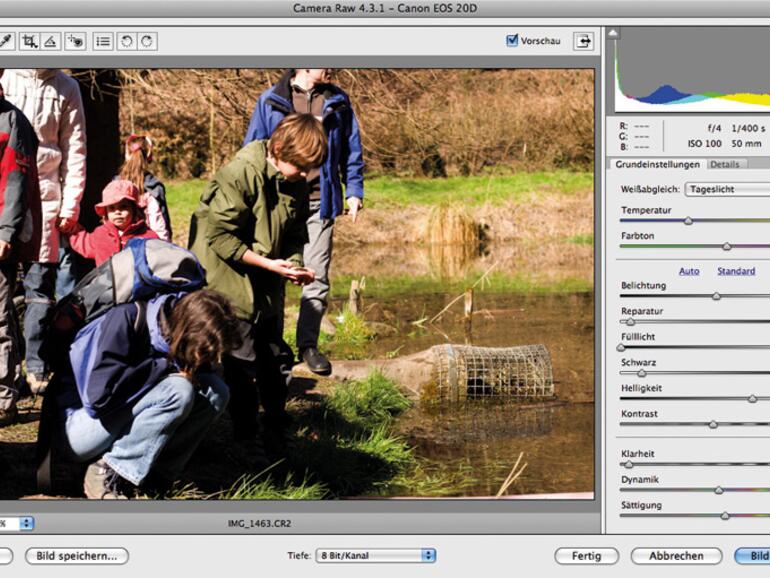
Task: Select the Crop tool
Action: pos(29,41)
